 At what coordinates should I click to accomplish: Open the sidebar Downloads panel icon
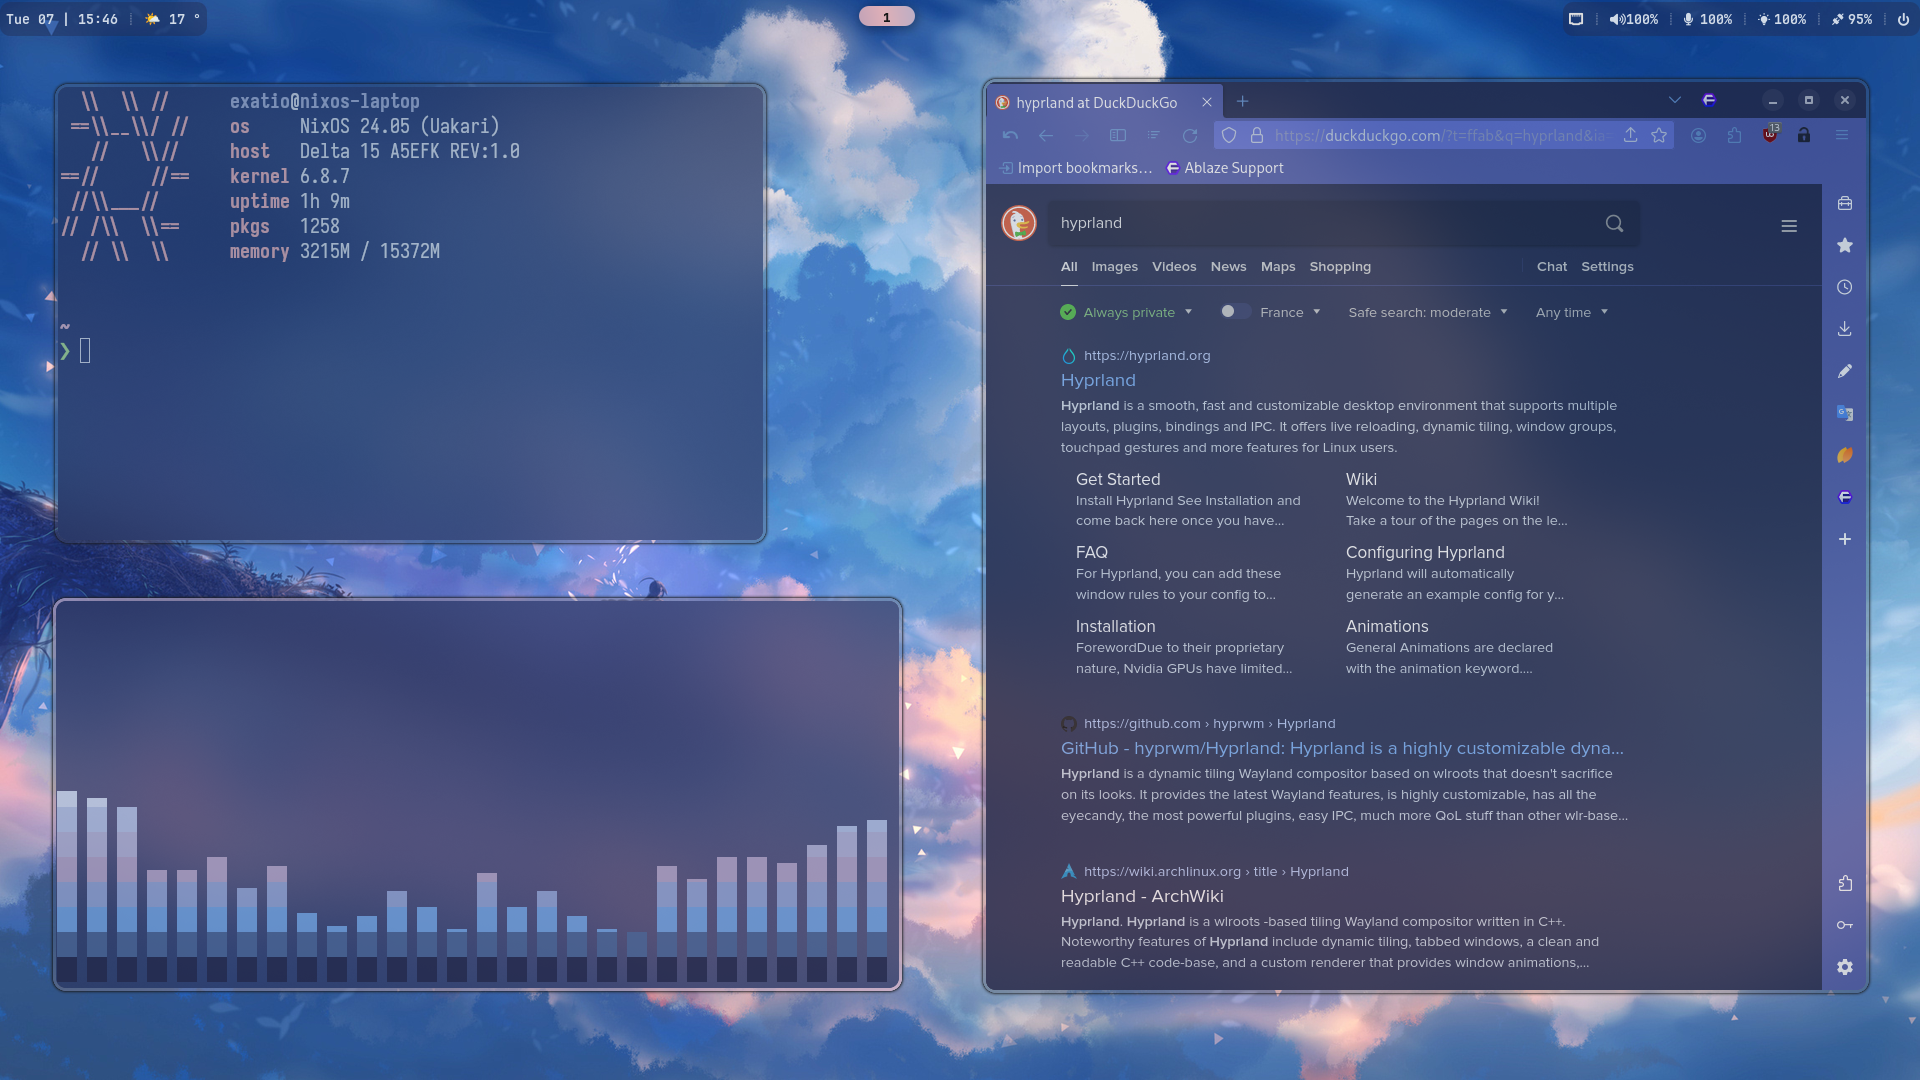point(1844,329)
